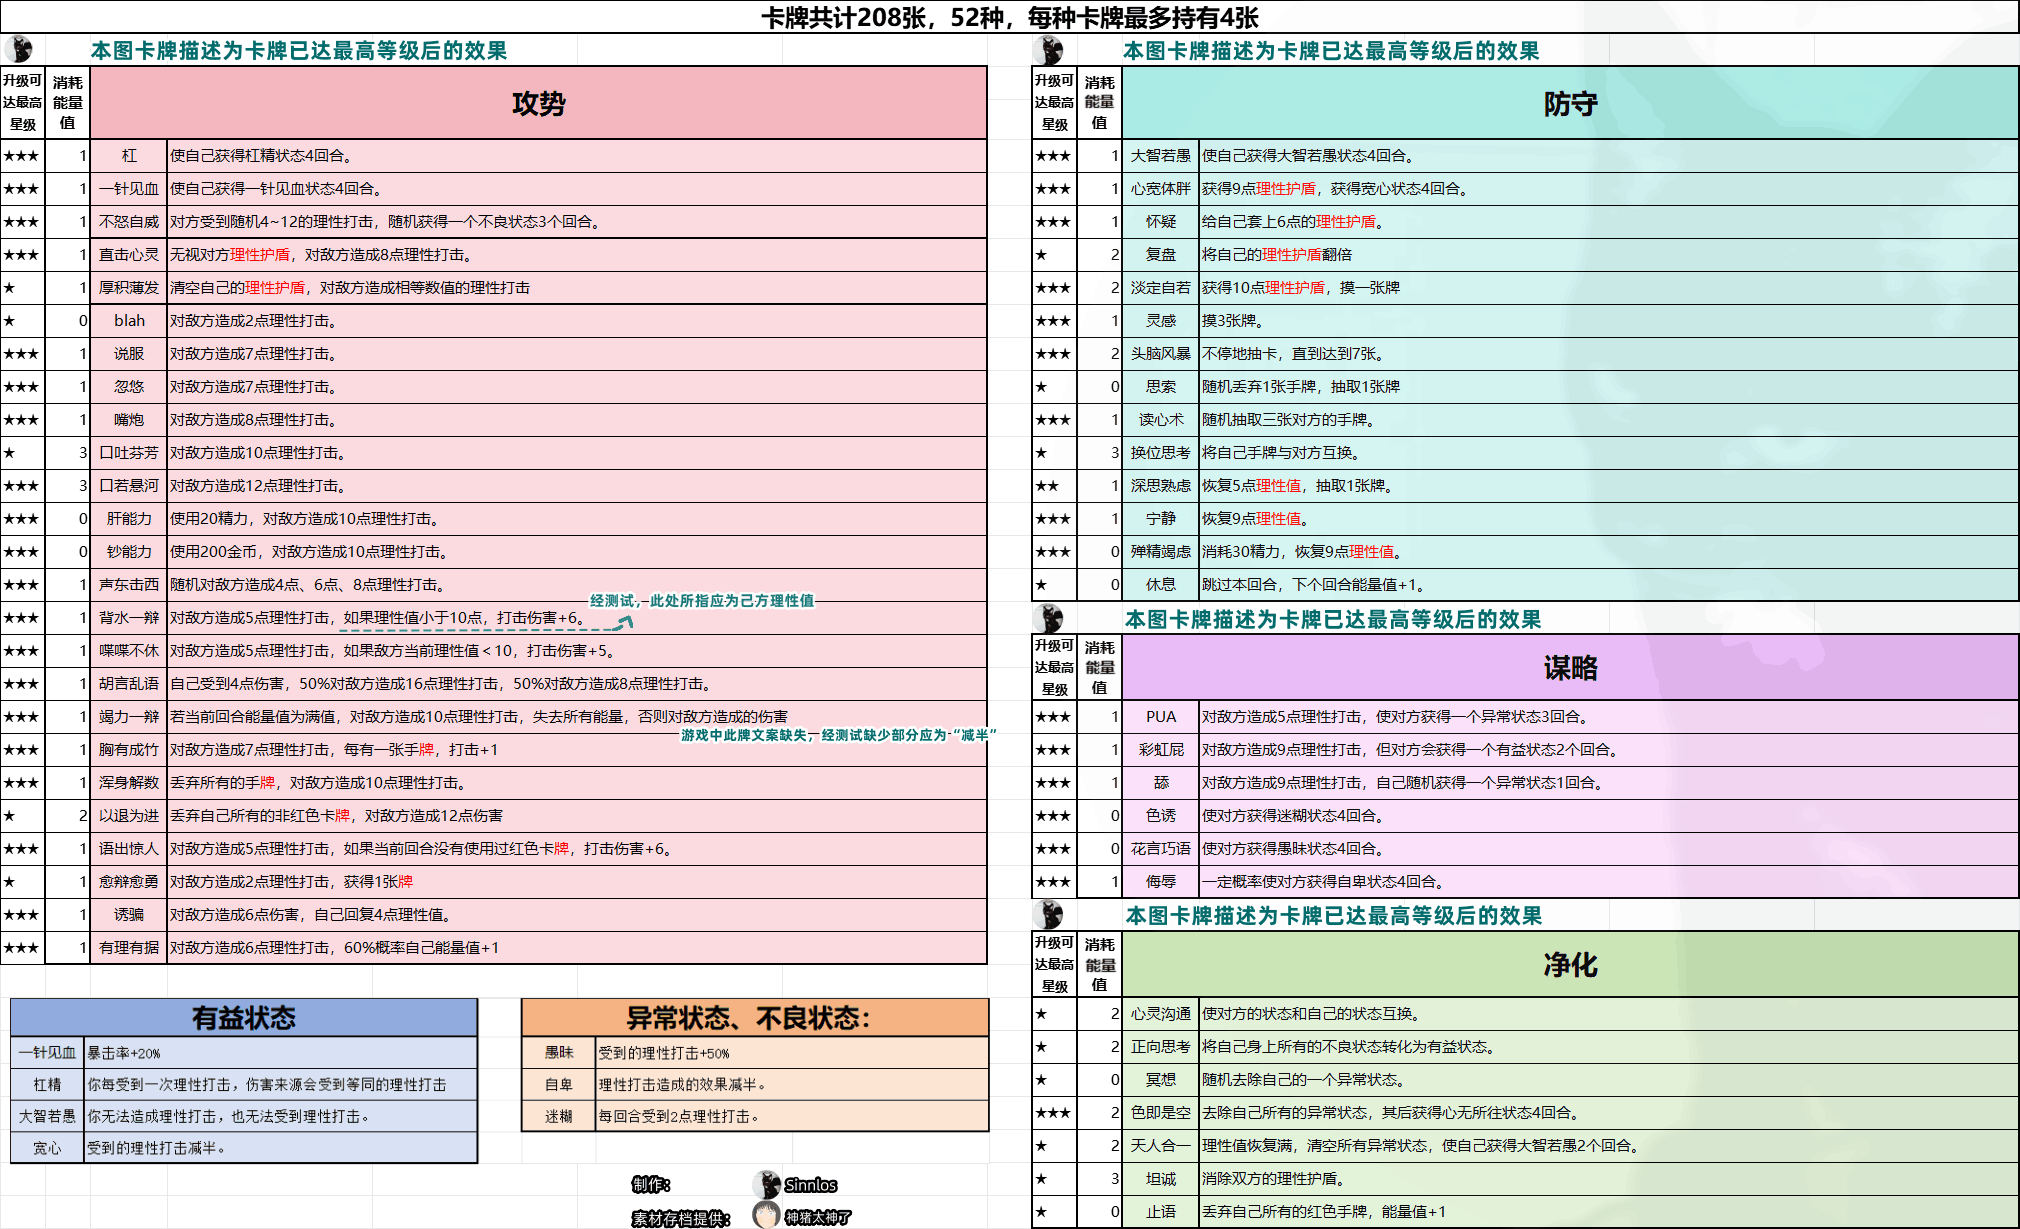Click the 色即是空 card cell
2020x1229 pixels.
[1161, 1113]
